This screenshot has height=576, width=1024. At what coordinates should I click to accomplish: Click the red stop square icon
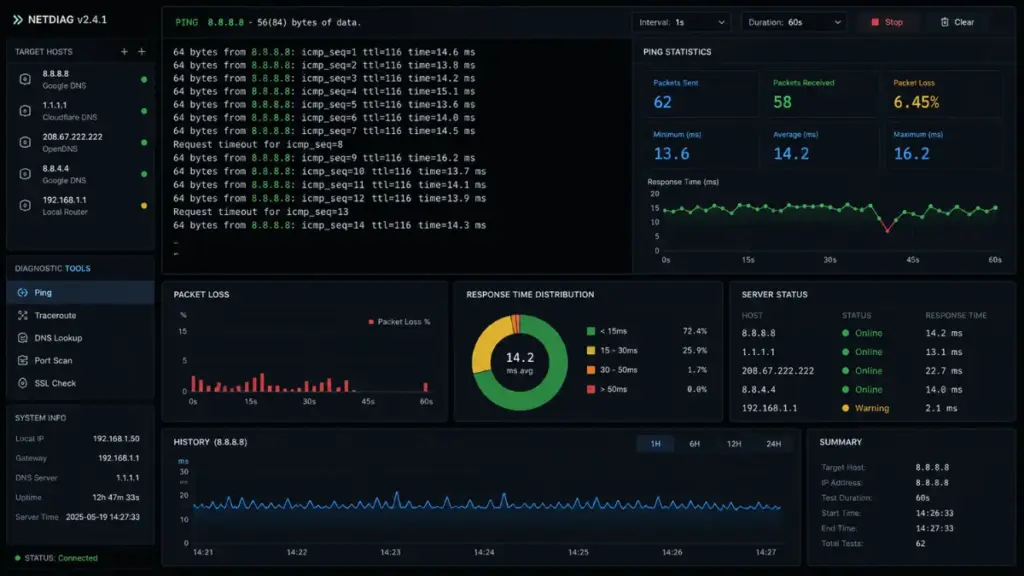[875, 22]
